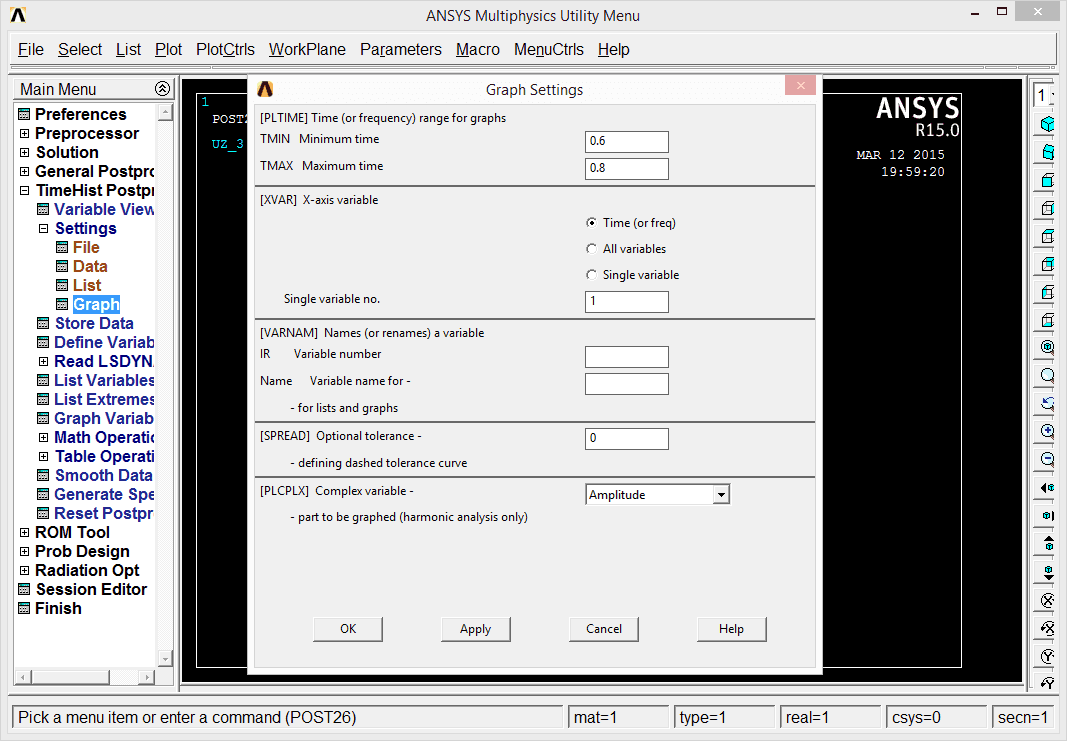The width and height of the screenshot is (1067, 741).
Task: Click the SPREAD tolerance field
Action: (627, 439)
